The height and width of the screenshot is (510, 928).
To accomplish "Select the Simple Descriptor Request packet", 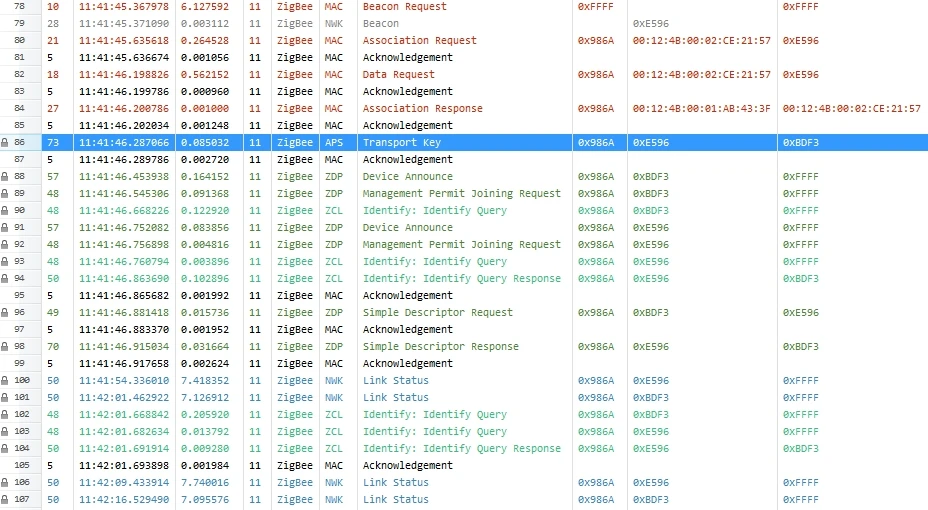I will pos(437,312).
